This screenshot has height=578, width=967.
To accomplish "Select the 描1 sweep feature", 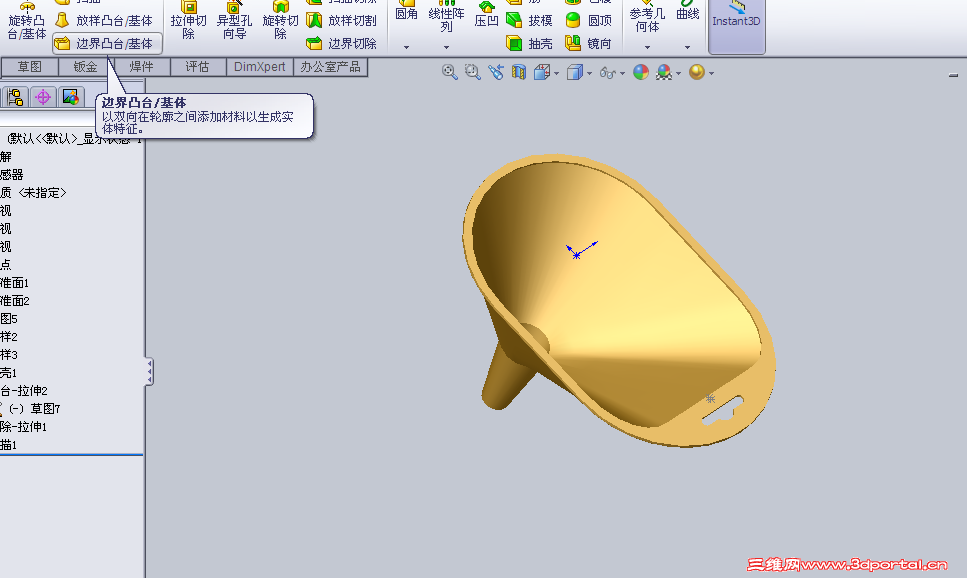I will tap(9, 445).
